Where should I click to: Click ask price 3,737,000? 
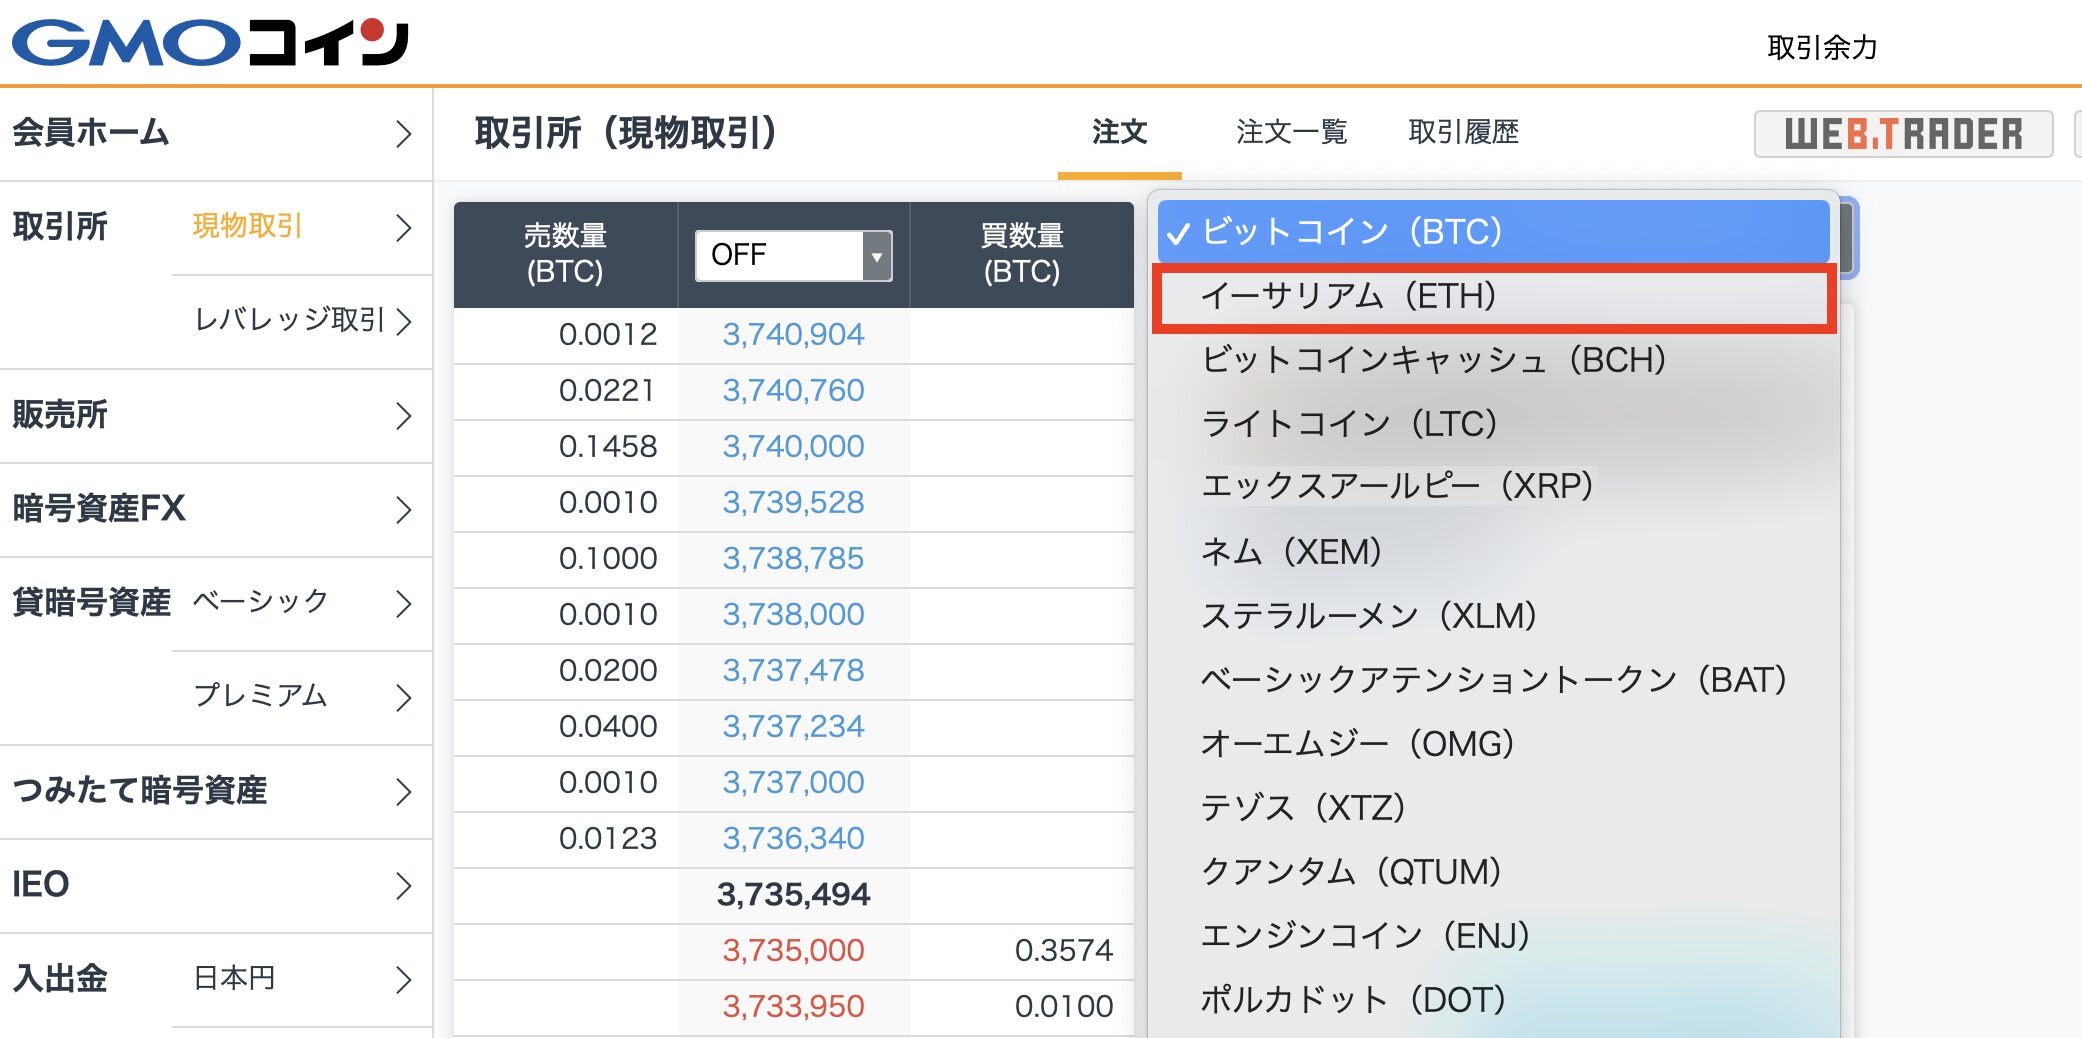pyautogui.click(x=793, y=782)
